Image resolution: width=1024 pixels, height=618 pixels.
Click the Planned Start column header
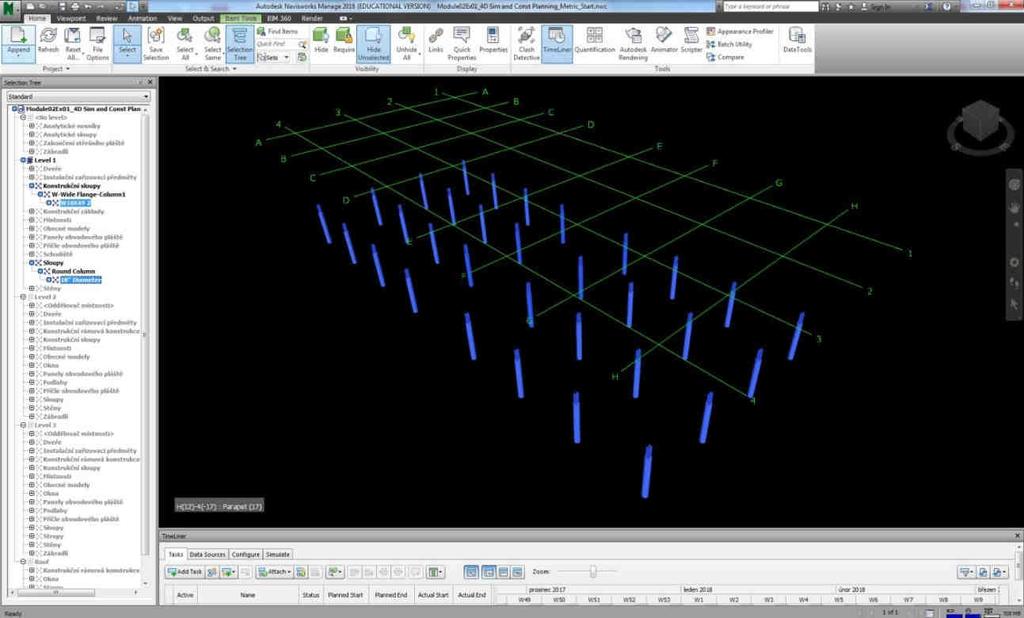click(345, 595)
